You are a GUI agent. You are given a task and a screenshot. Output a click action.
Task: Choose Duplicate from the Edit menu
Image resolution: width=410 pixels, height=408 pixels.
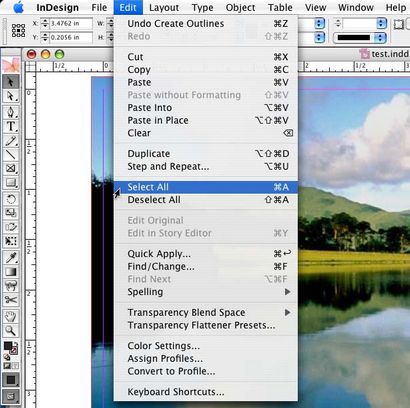click(206, 154)
